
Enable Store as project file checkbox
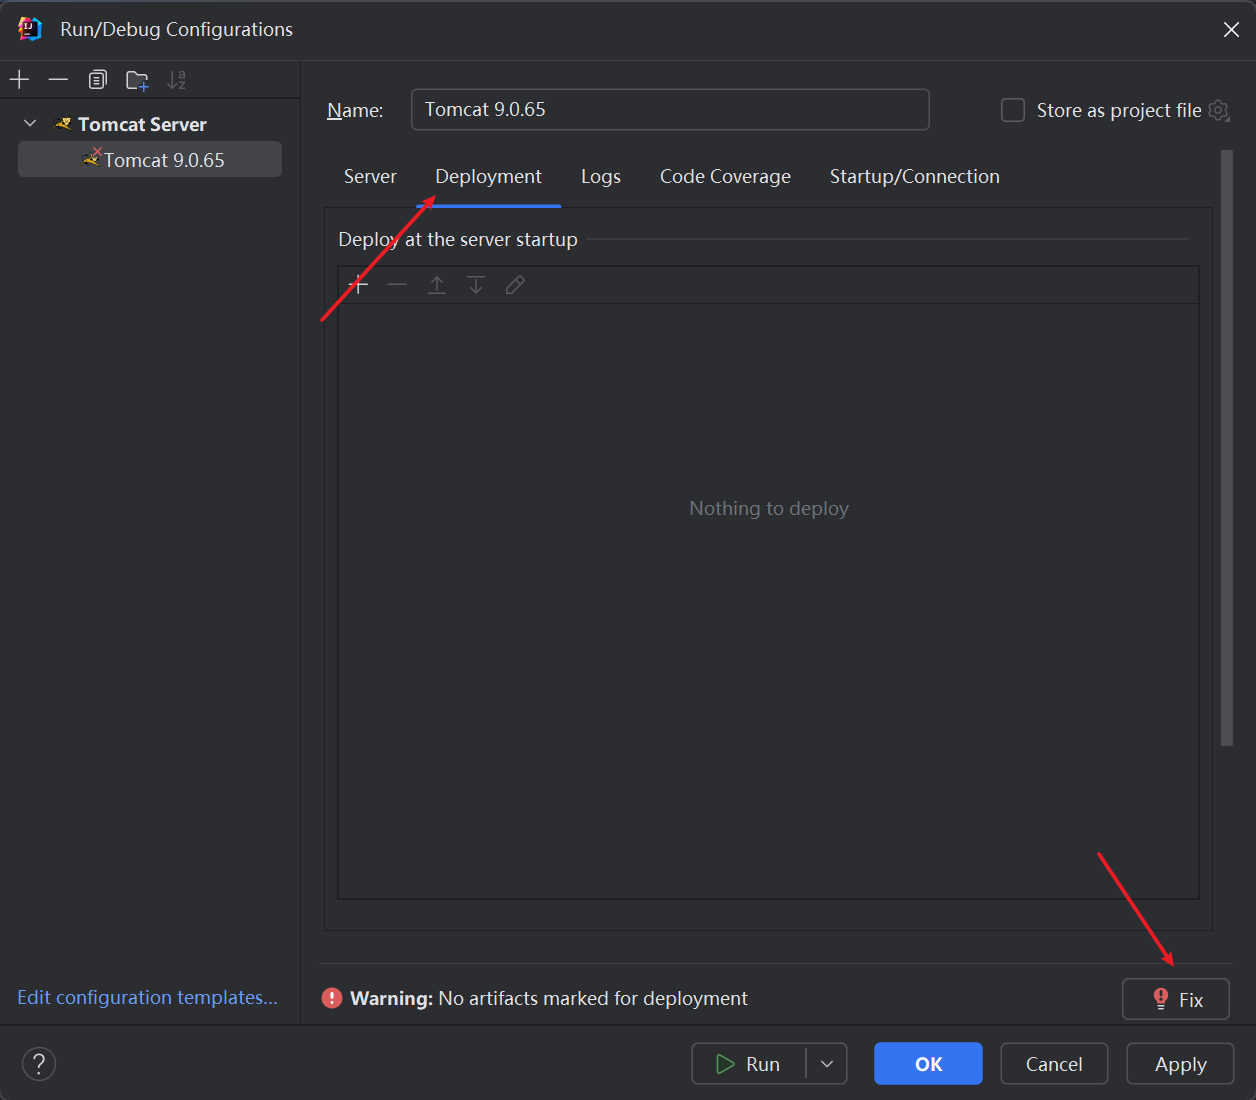1013,110
